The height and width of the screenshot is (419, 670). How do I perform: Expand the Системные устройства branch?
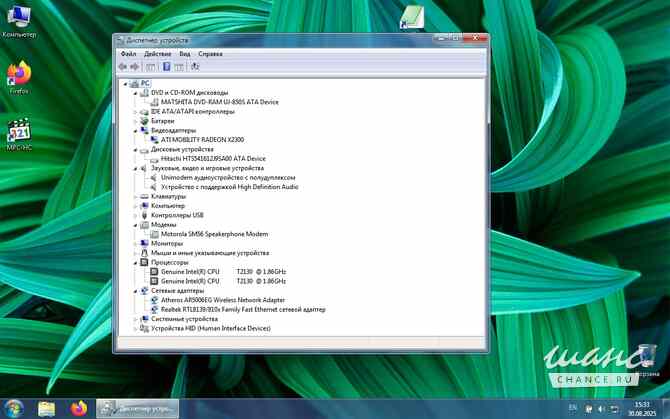[135, 319]
